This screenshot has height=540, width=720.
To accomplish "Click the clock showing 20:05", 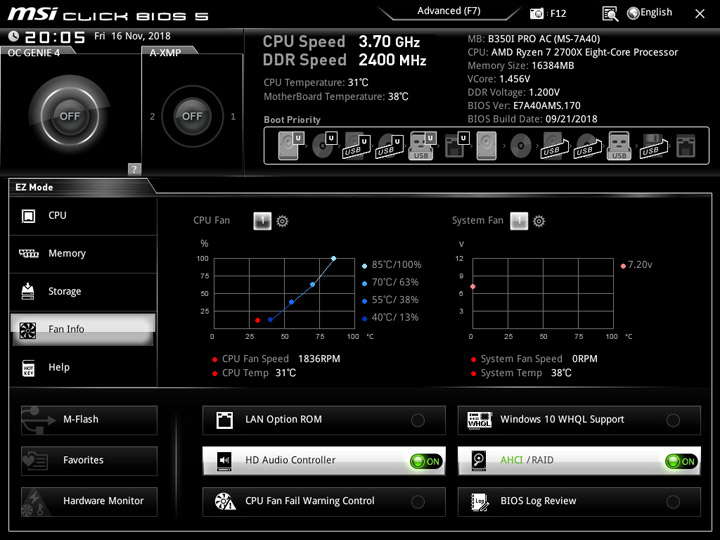I will (55, 37).
